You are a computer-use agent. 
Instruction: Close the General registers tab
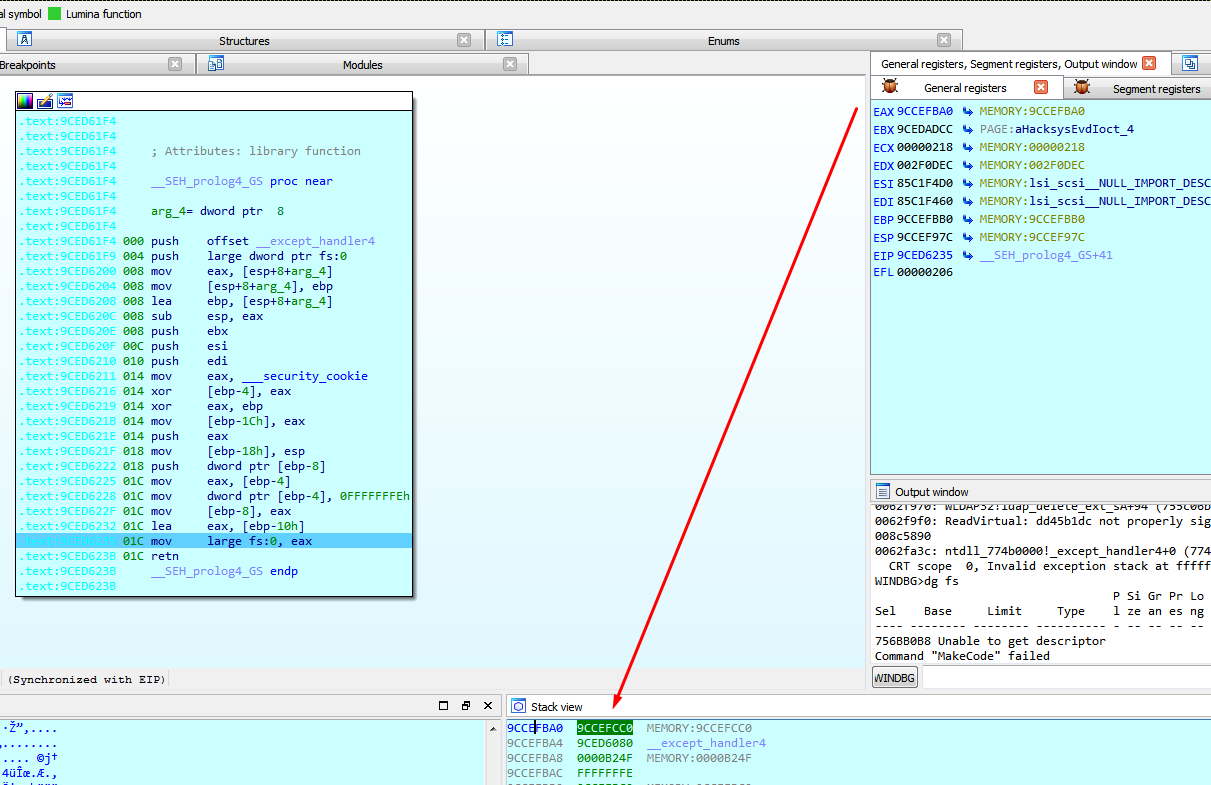[x=1041, y=88]
